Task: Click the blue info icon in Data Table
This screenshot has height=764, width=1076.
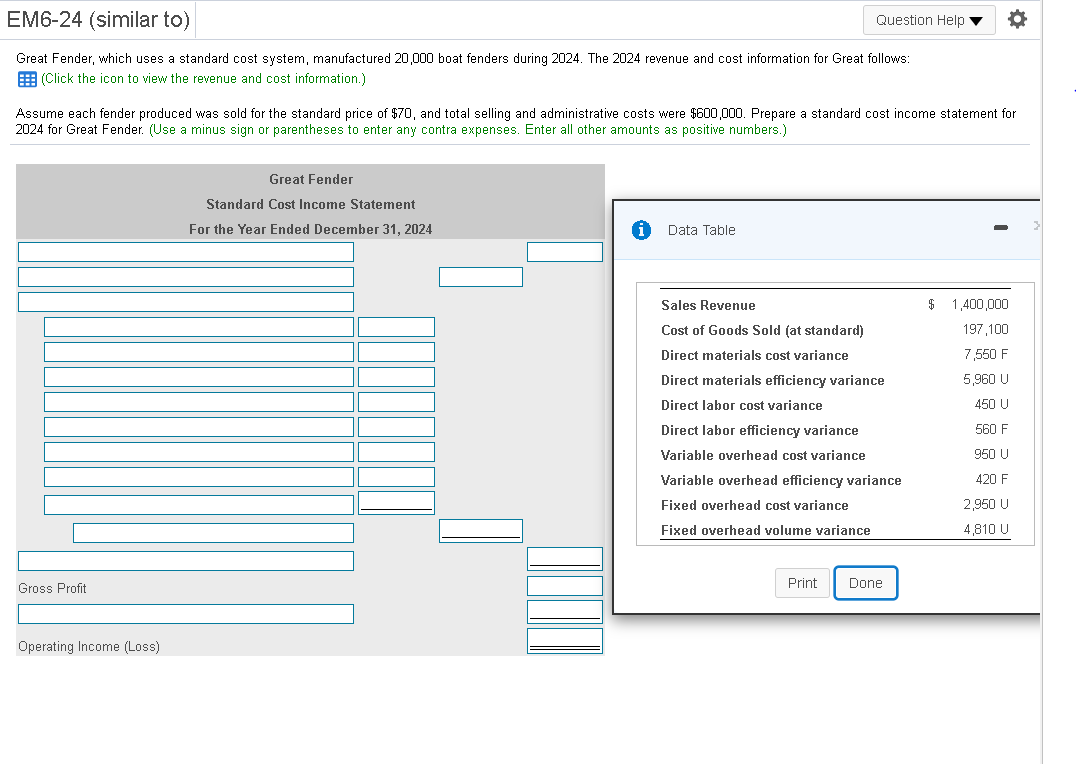Action: [x=641, y=230]
